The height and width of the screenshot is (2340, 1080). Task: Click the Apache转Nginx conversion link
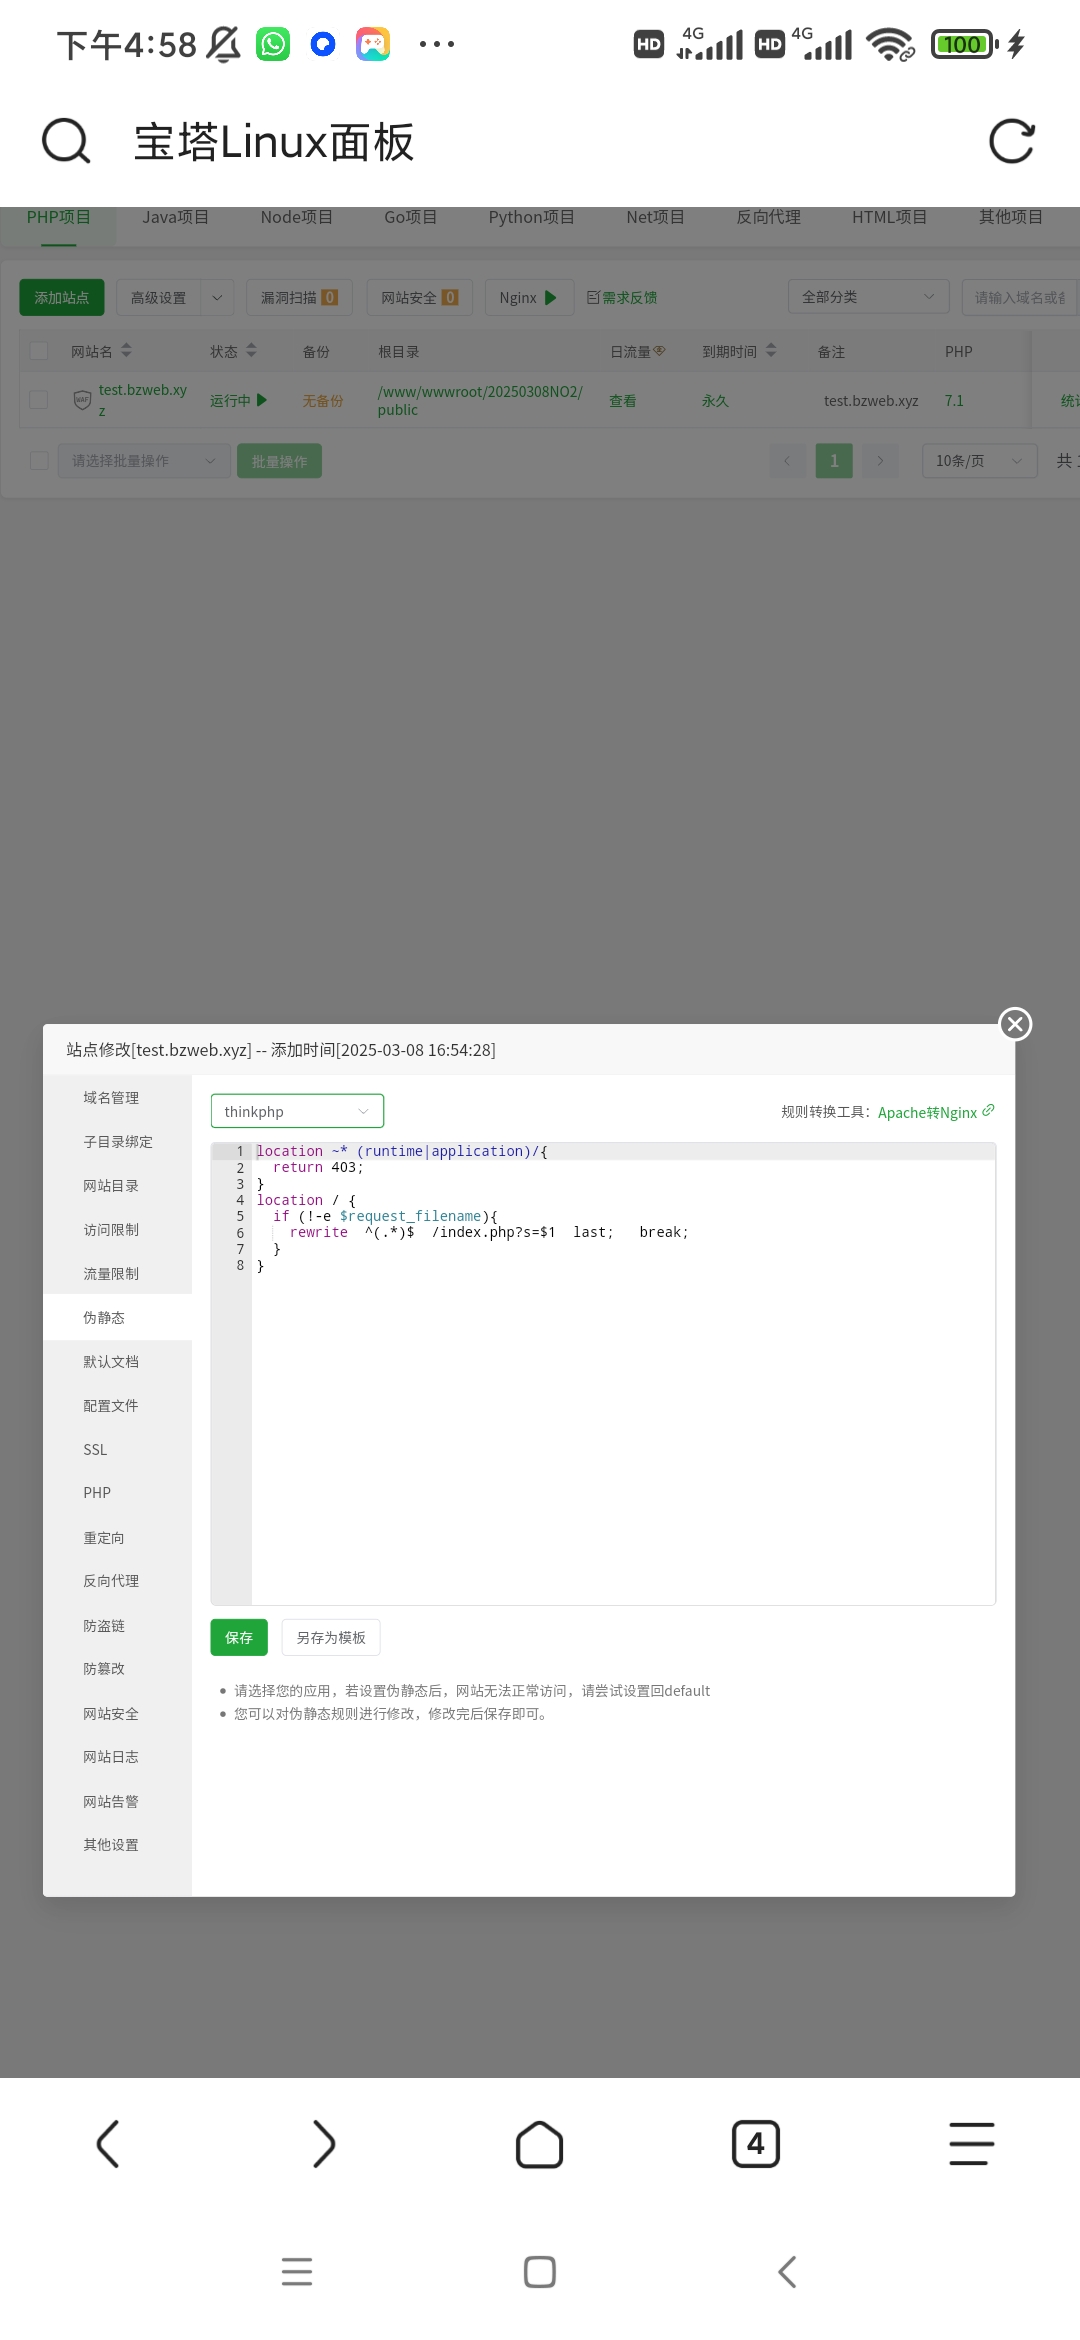point(927,1113)
